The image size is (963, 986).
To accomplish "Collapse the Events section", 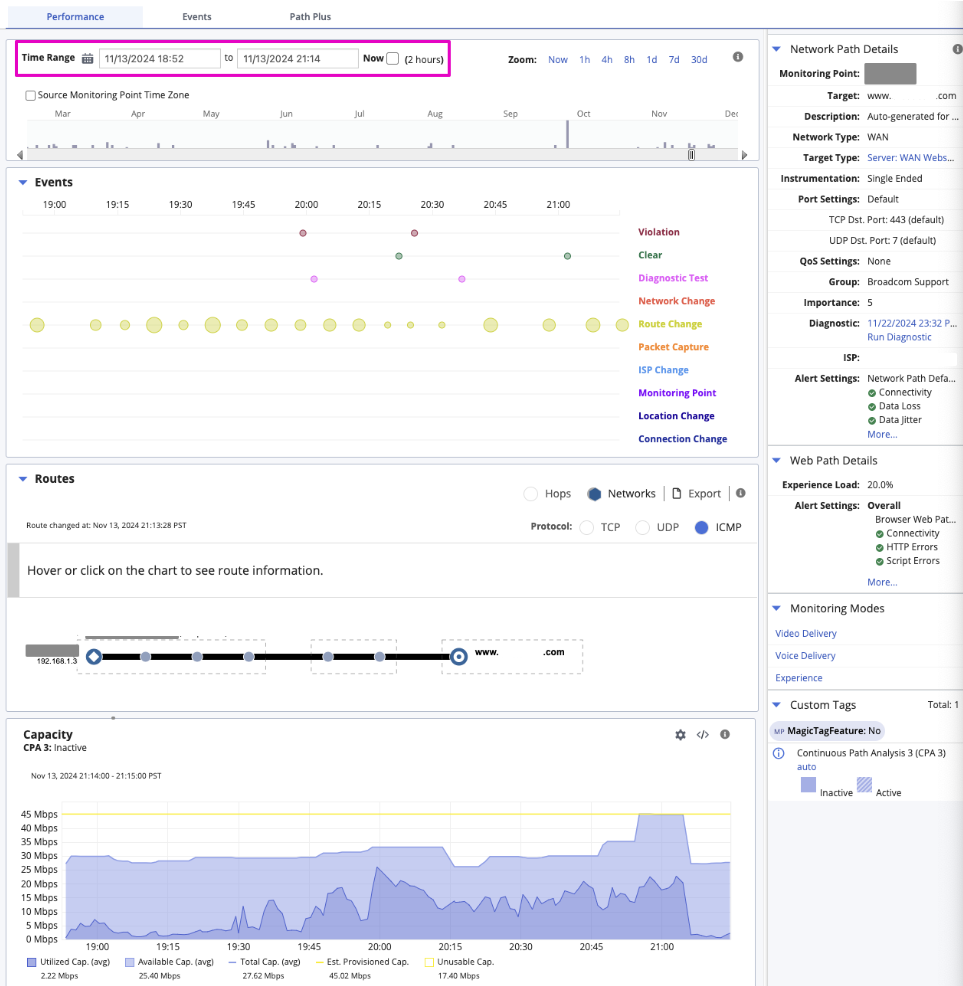I will pos(22,183).
